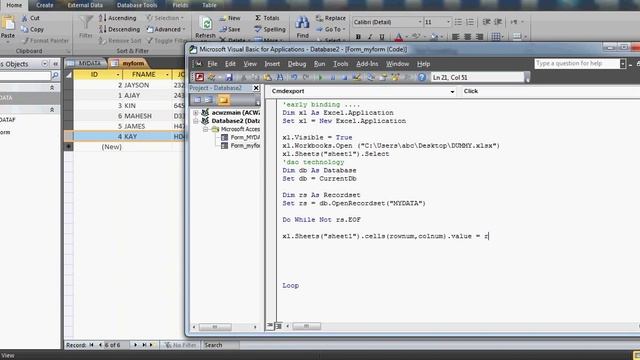Click the Cut button in Access ribbon
Viewport: 640px width, 360px height.
(x=31, y=18)
